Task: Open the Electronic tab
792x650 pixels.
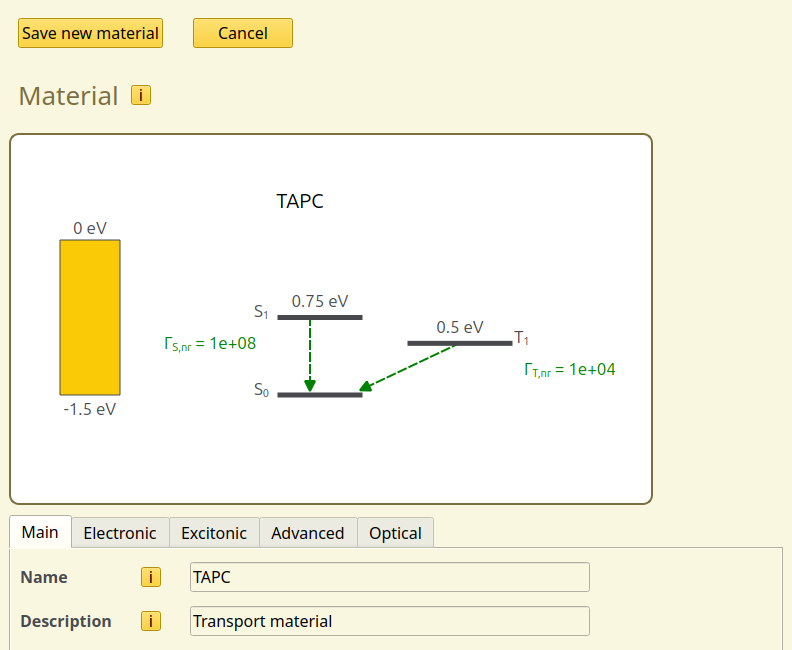Action: click(120, 533)
